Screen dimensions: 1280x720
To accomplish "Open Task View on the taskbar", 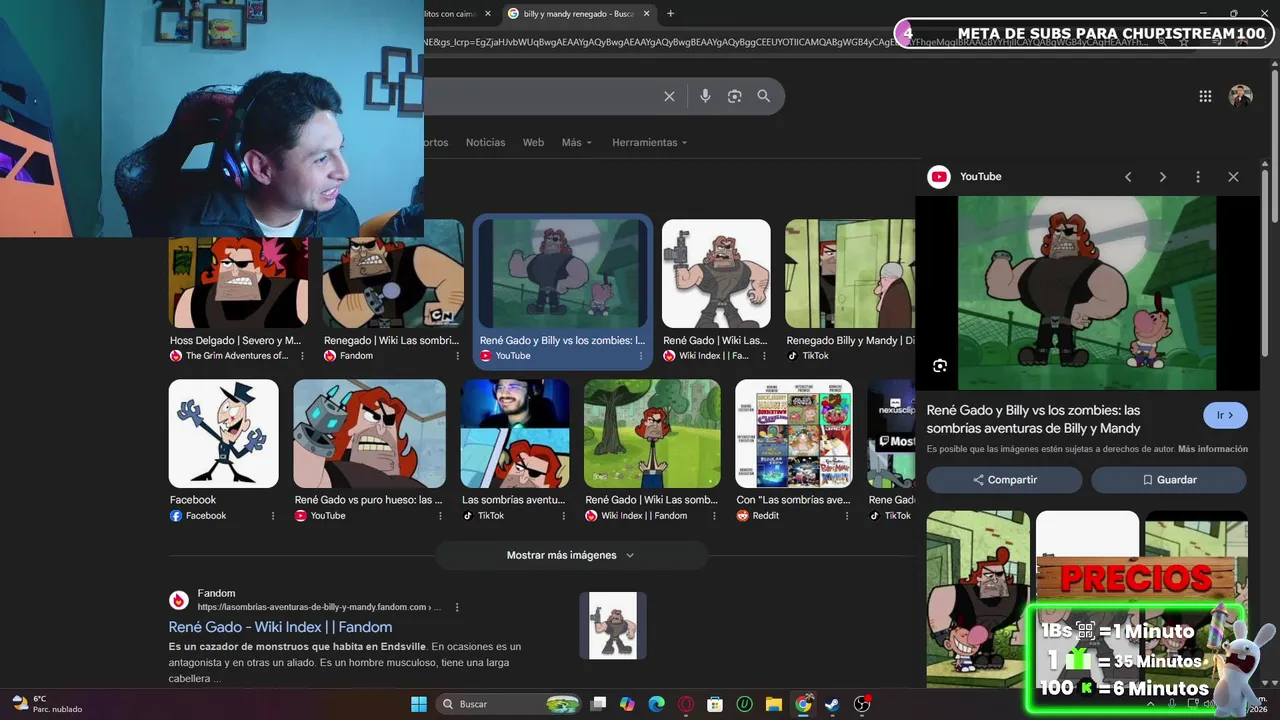I will coord(598,704).
